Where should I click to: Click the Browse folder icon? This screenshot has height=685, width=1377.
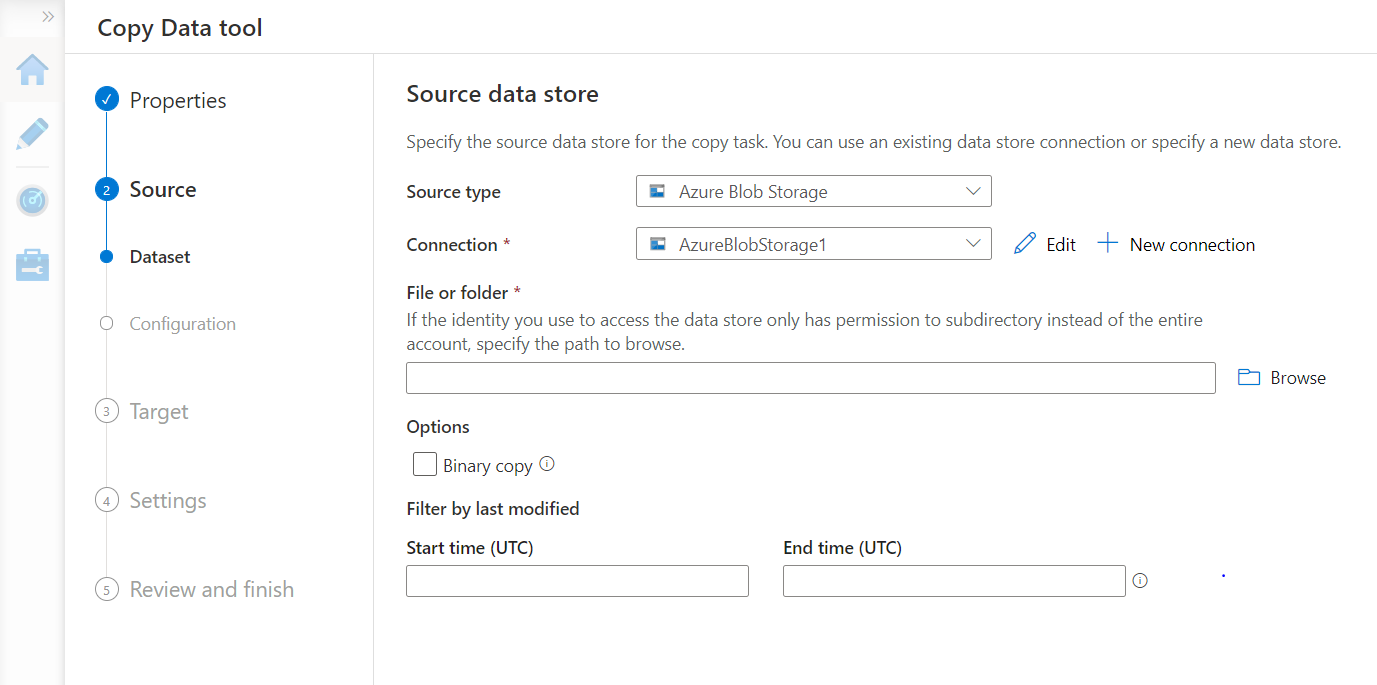[x=1248, y=377]
